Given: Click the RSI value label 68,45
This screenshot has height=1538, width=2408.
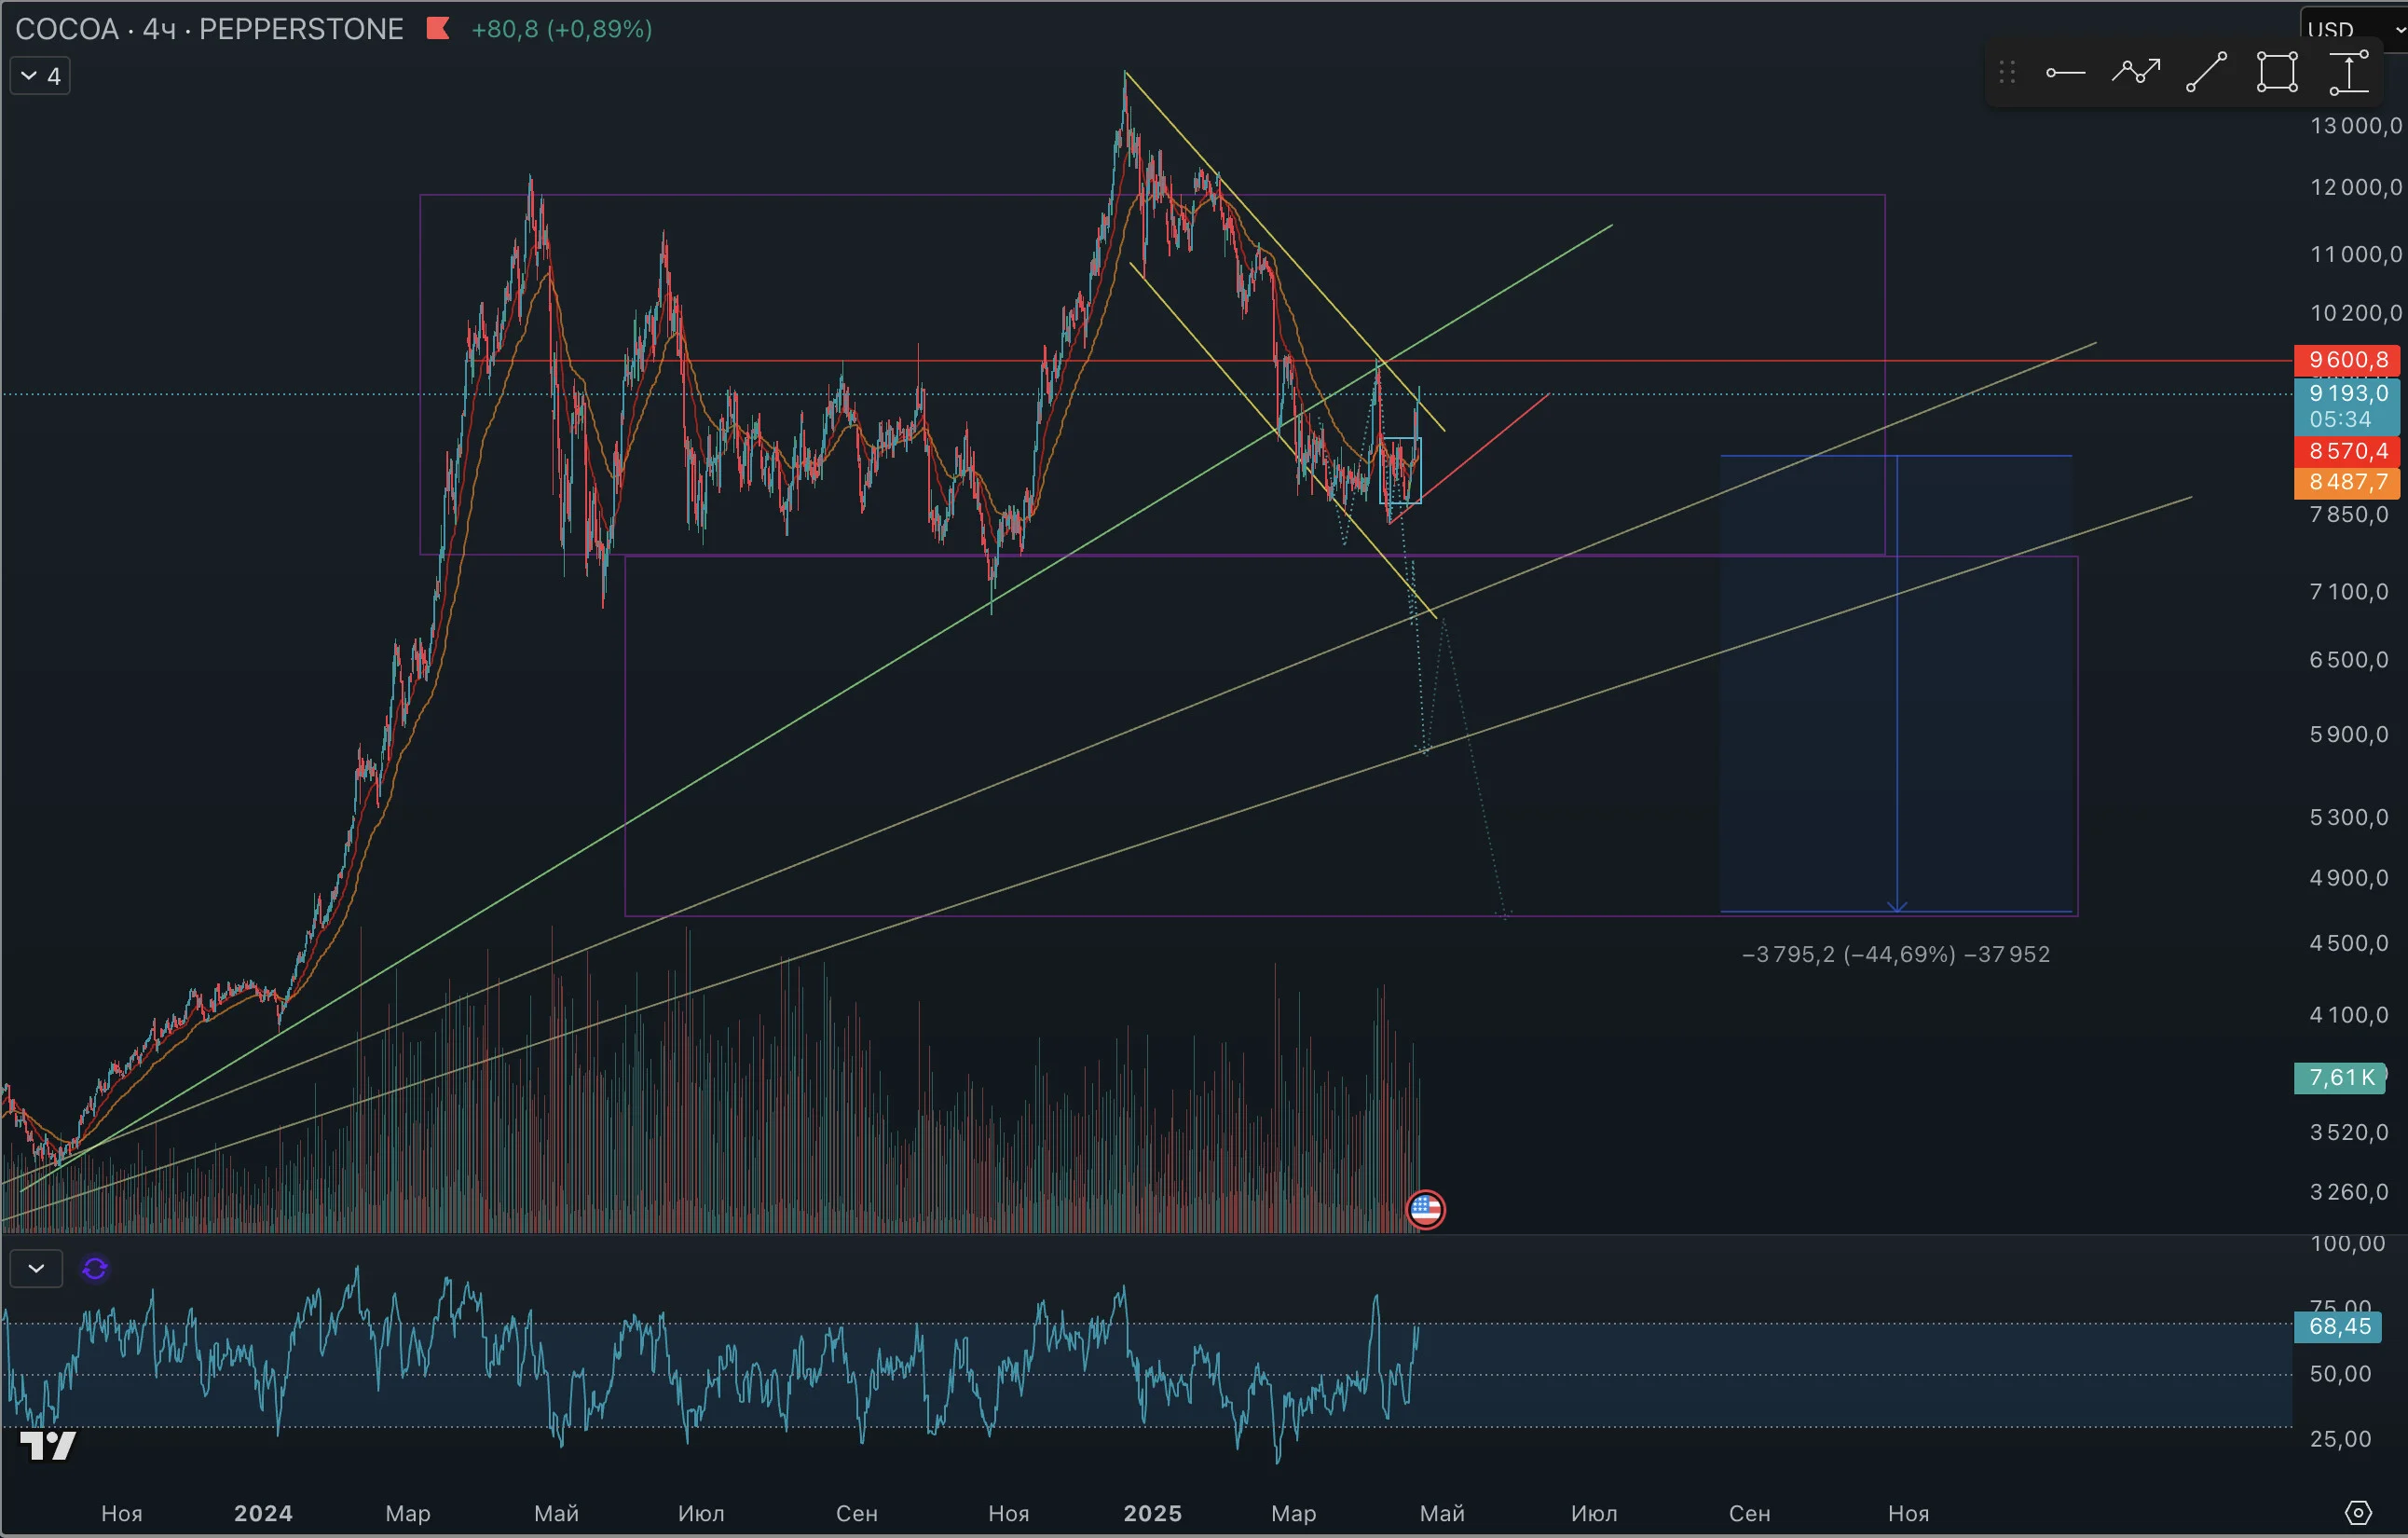Looking at the screenshot, I should 2337,1326.
